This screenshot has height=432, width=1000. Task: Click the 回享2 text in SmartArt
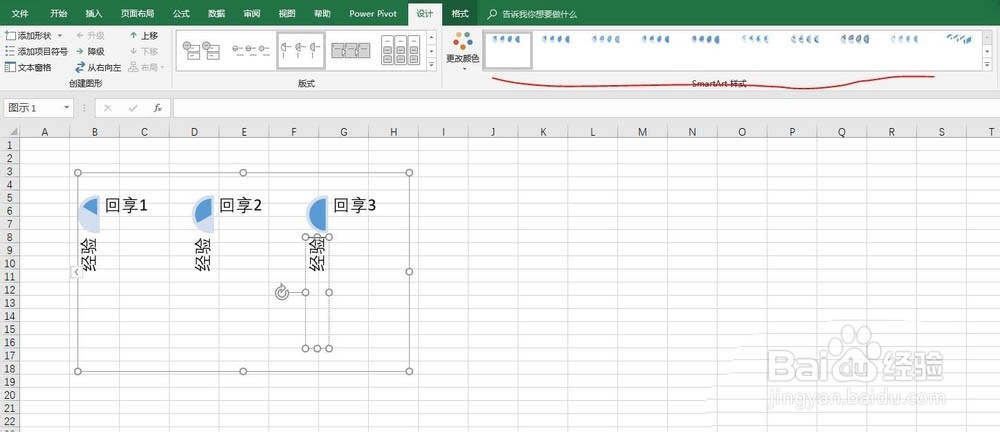(240, 205)
